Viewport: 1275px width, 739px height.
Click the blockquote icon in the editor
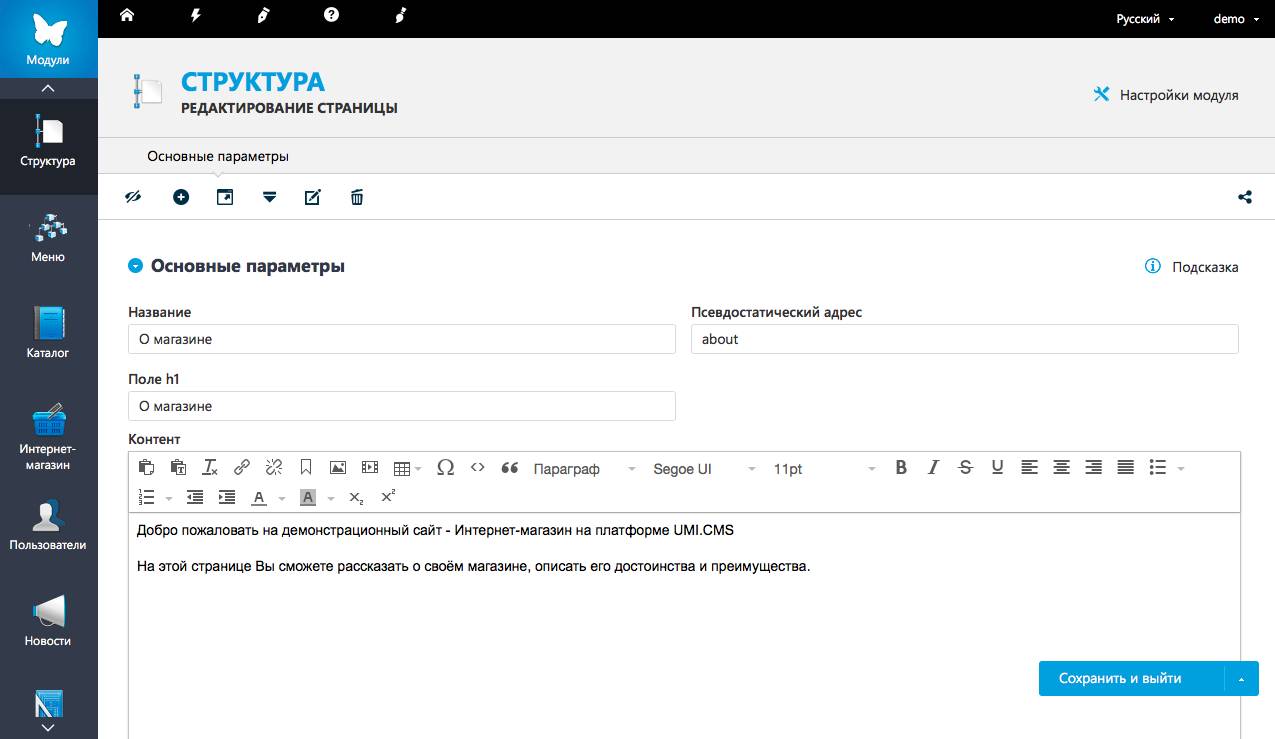pyautogui.click(x=510, y=468)
